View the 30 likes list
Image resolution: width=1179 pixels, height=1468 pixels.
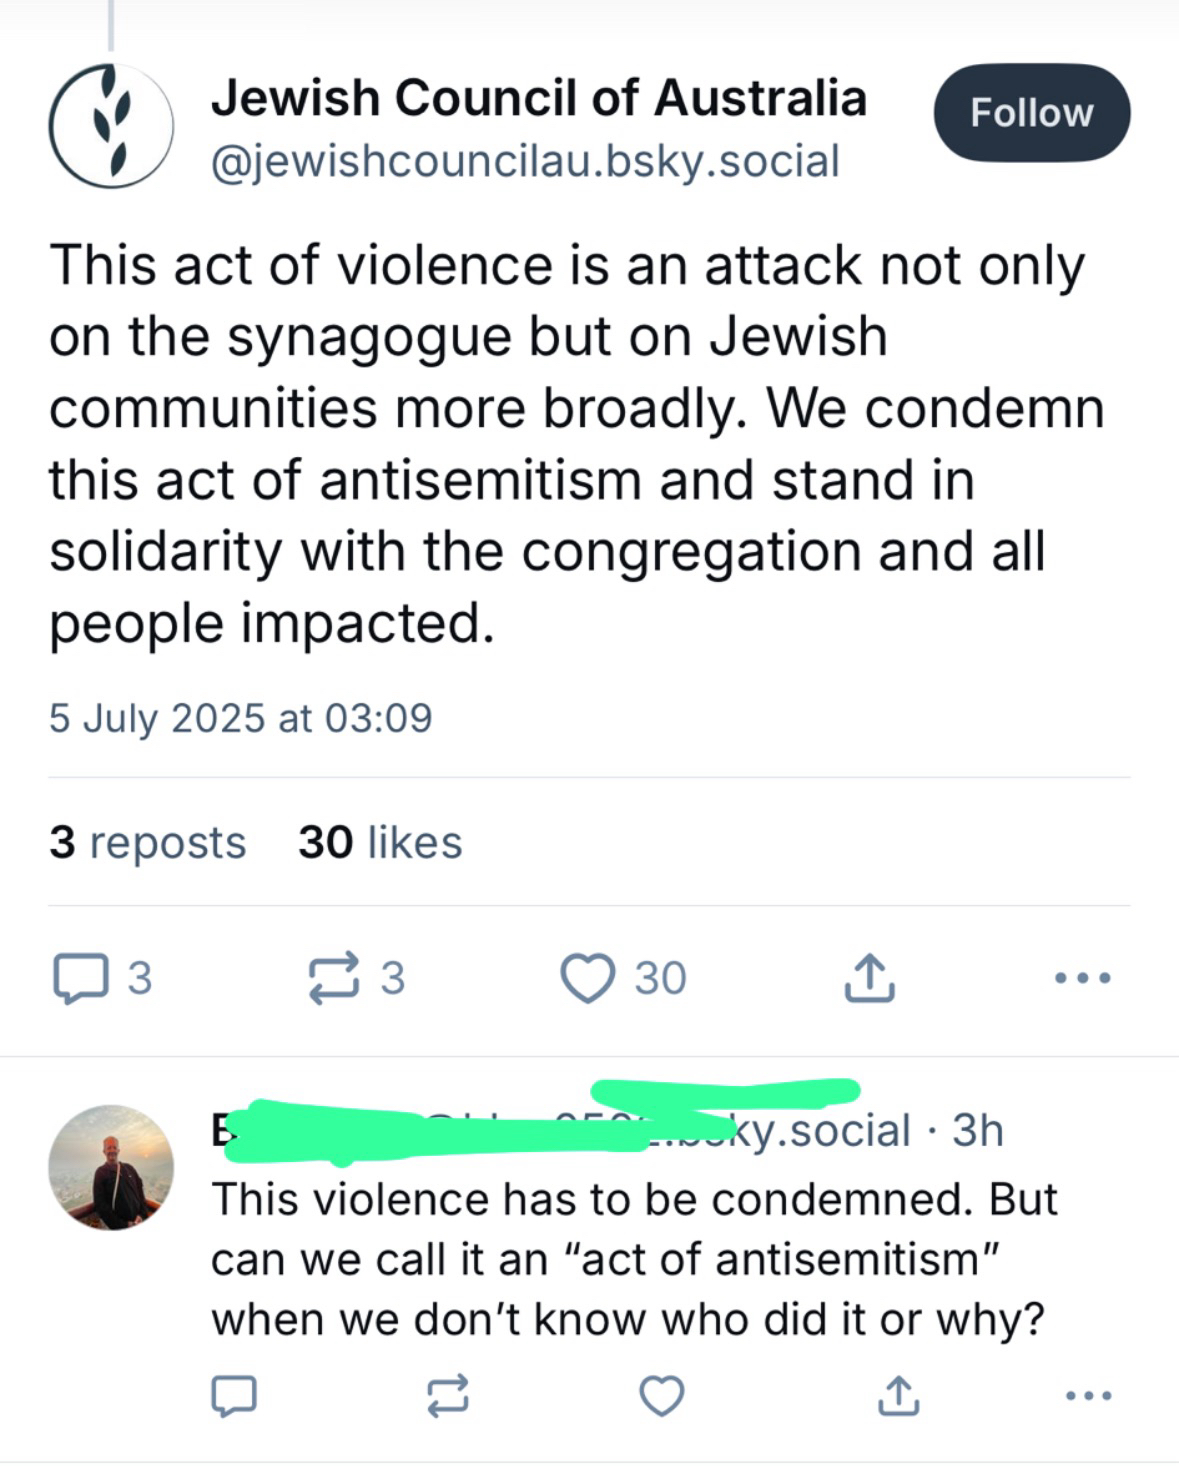[380, 842]
